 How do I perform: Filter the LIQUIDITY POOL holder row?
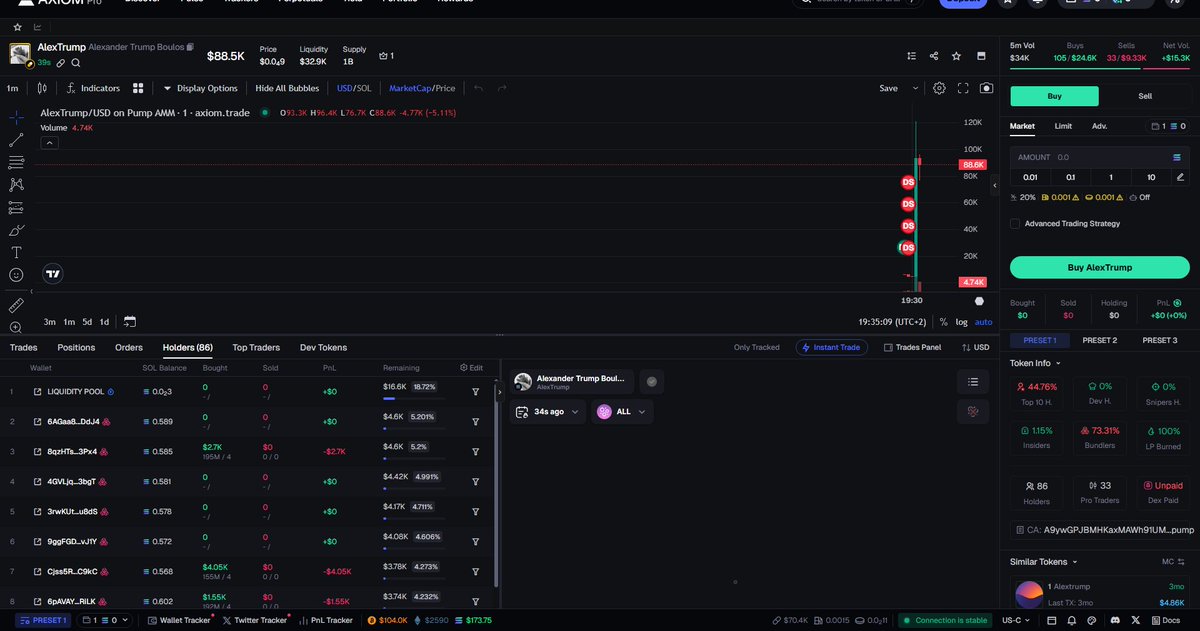[476, 391]
